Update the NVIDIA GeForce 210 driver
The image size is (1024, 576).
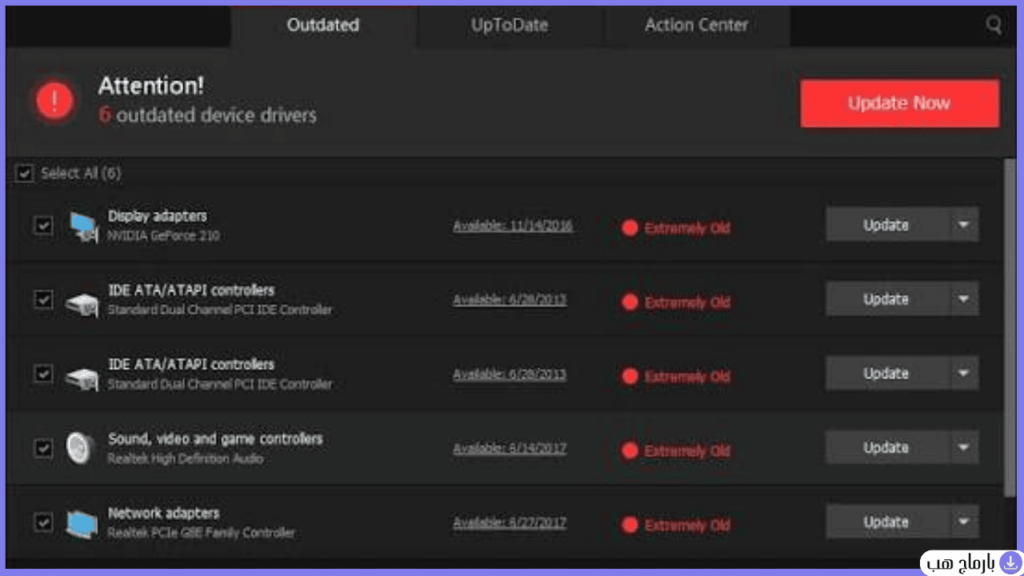pyautogui.click(x=886, y=225)
